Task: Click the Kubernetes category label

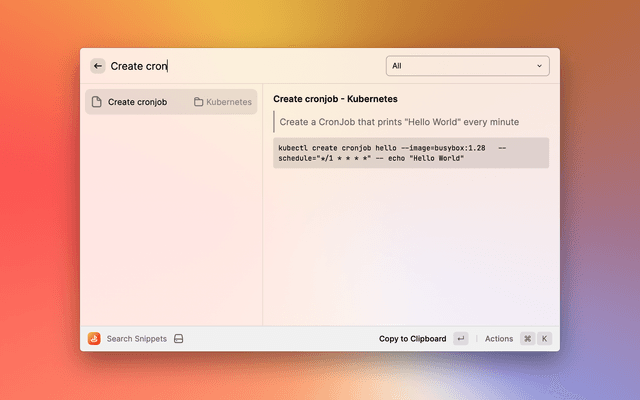Action: 229,102
